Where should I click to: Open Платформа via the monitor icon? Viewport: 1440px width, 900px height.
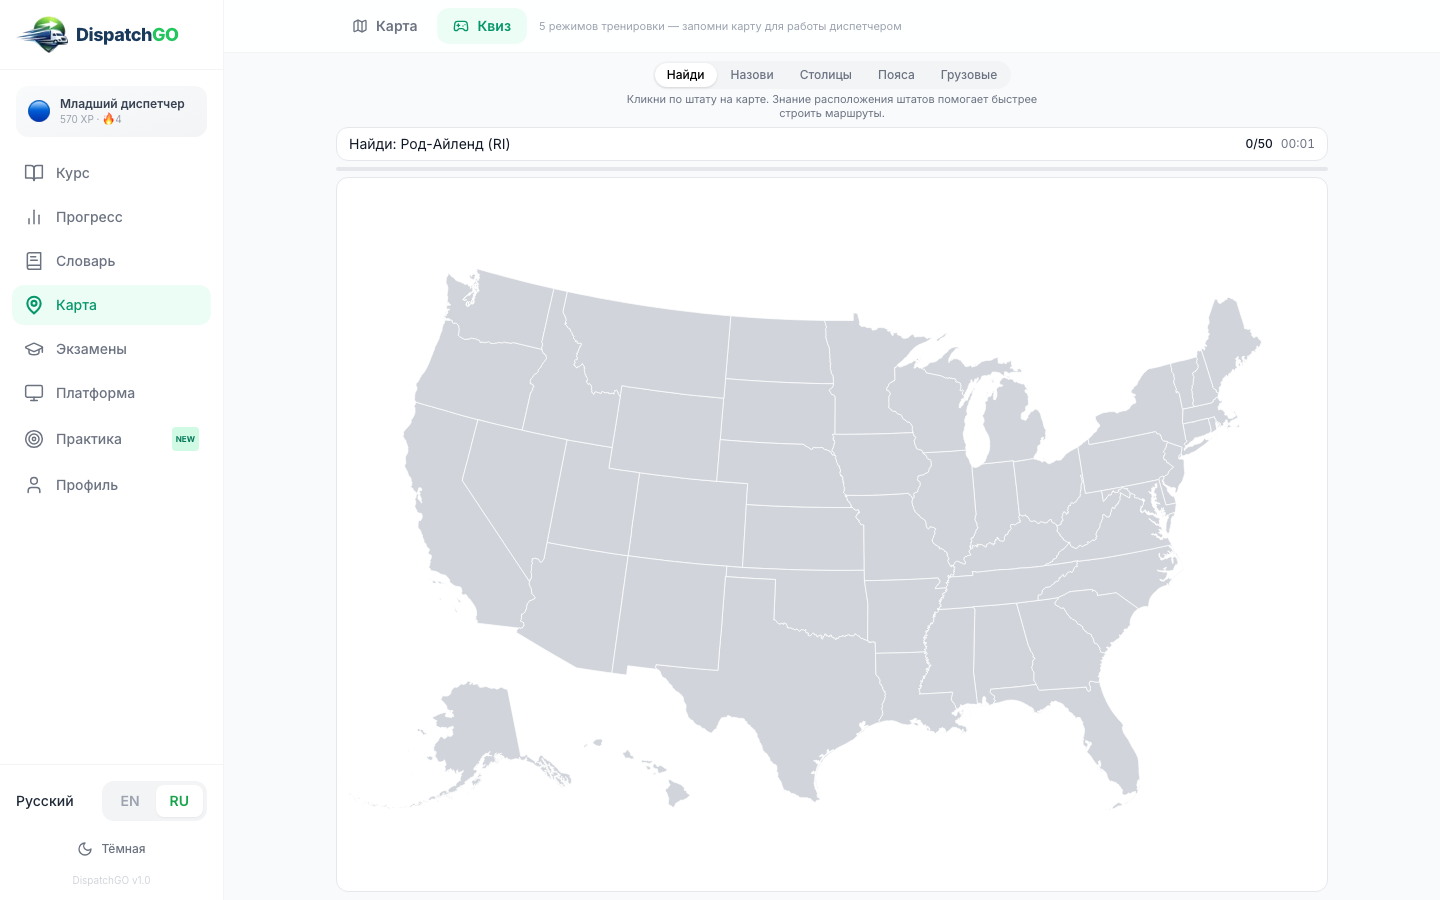tap(34, 393)
